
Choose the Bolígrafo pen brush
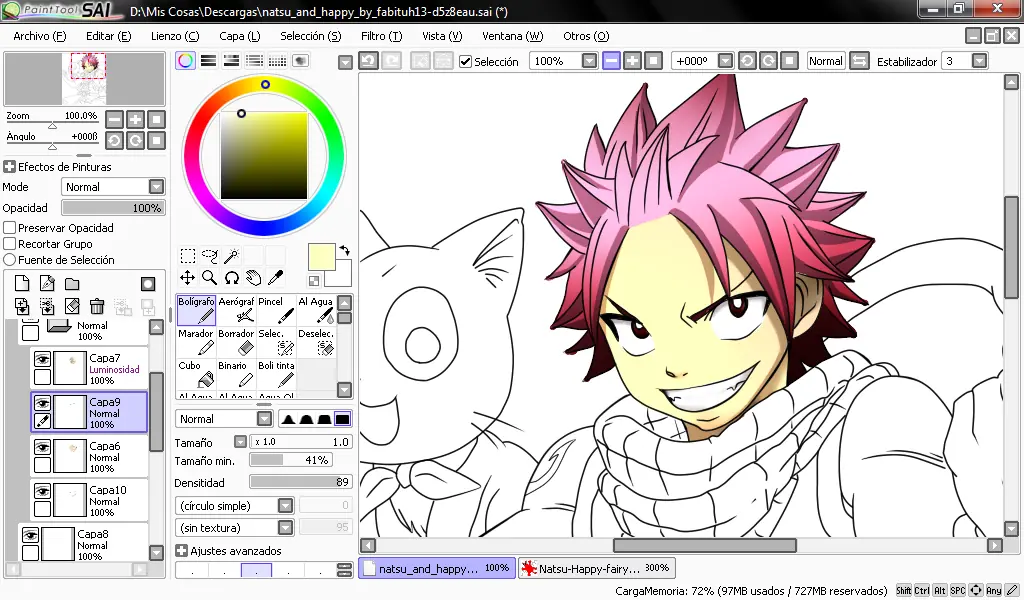click(197, 309)
